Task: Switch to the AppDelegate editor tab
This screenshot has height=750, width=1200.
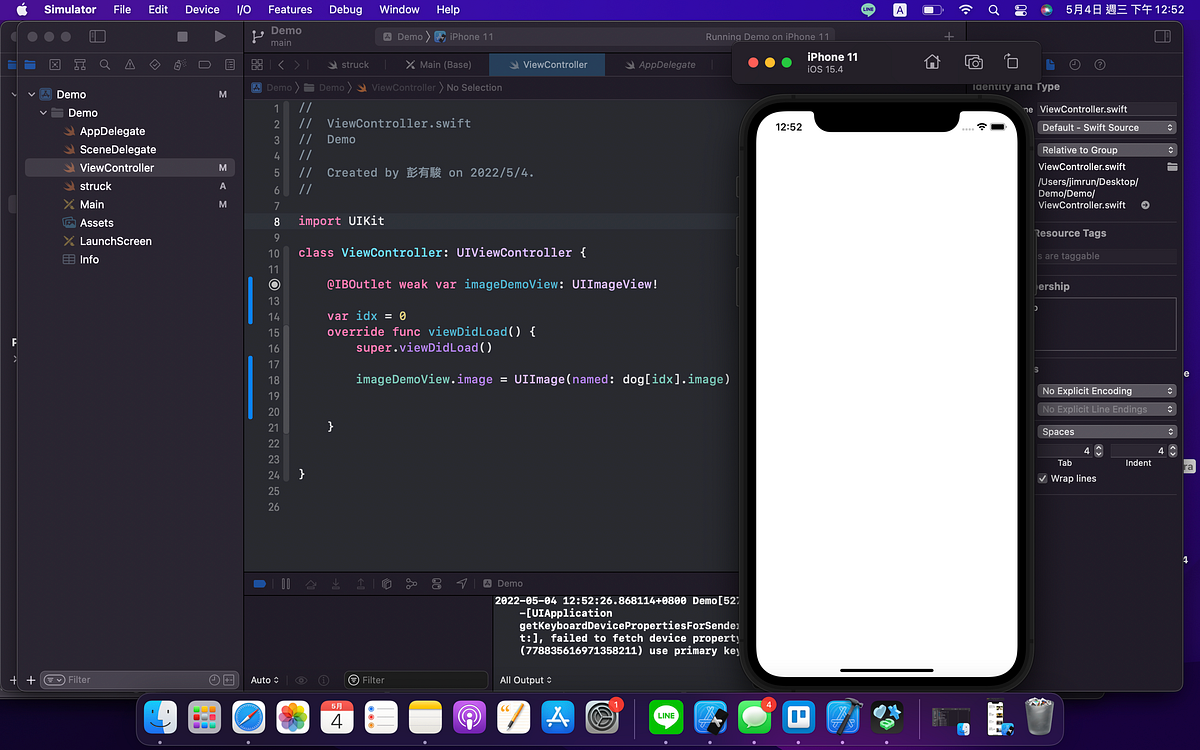Action: tap(659, 63)
